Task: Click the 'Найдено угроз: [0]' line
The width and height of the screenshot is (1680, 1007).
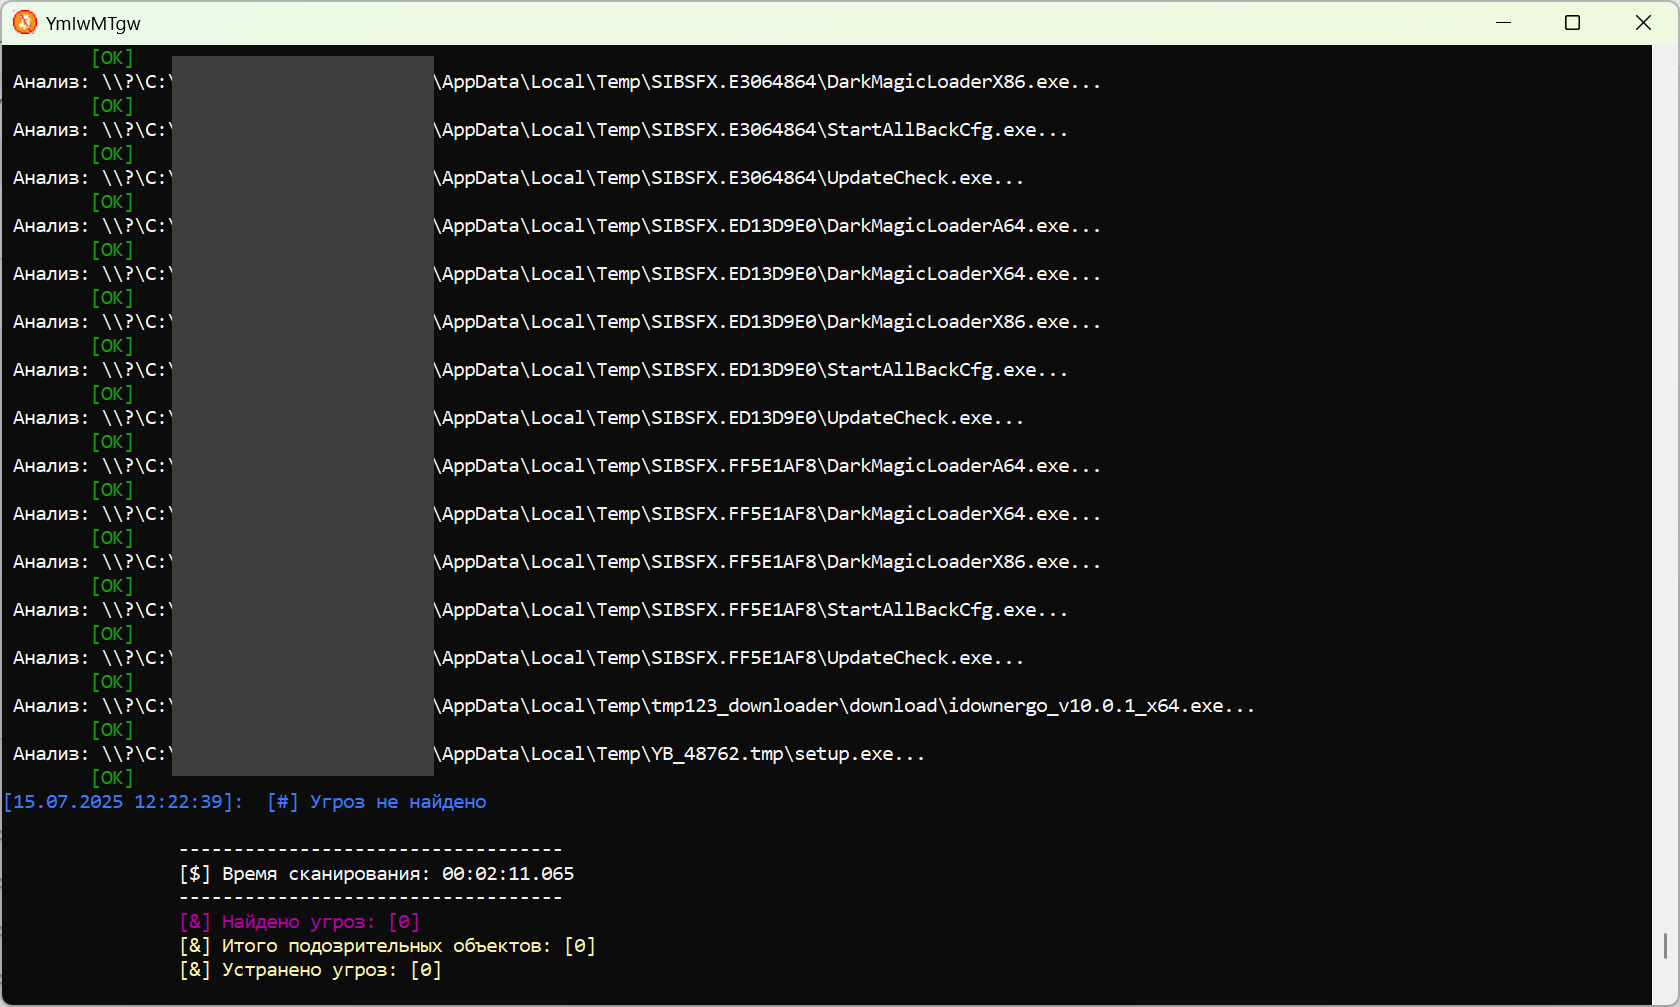Action: pyautogui.click(x=300, y=922)
